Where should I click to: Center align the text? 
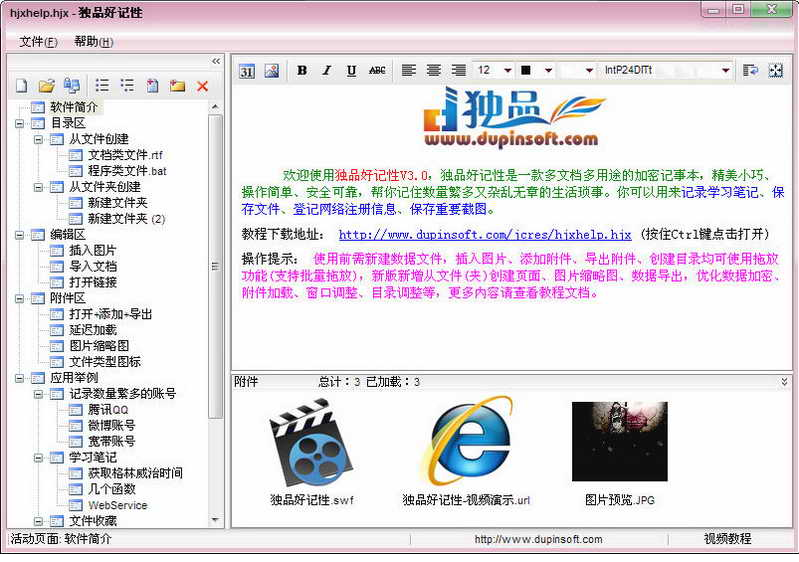coord(434,70)
